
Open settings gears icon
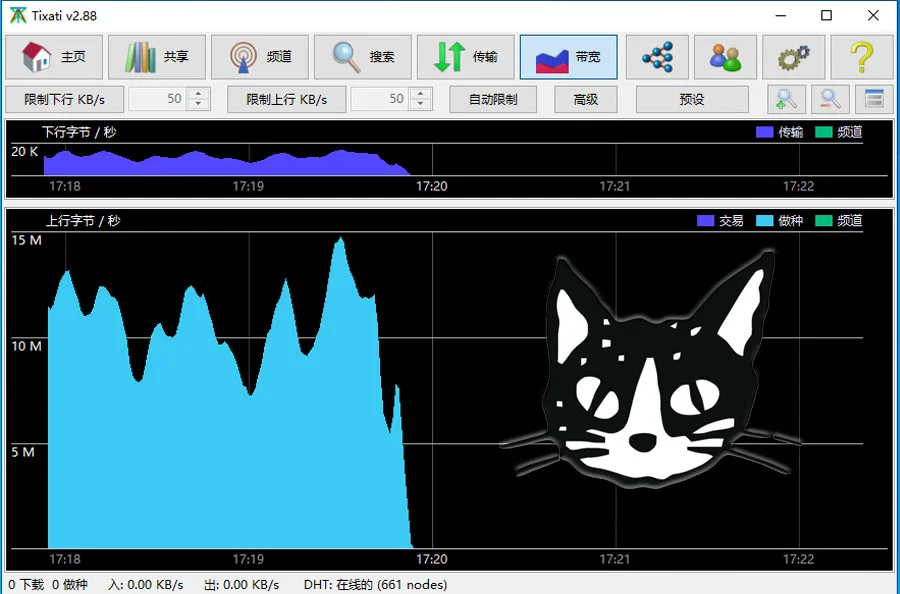click(794, 57)
